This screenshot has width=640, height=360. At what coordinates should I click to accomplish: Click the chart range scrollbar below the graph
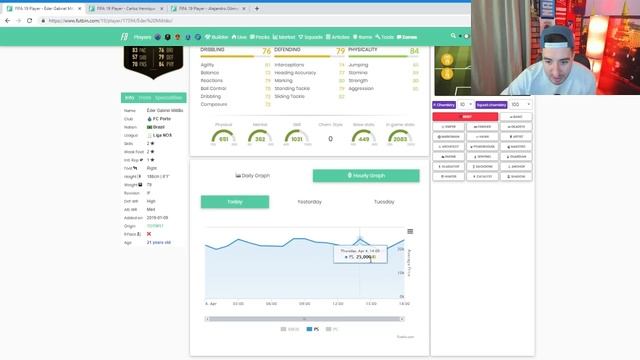304,319
